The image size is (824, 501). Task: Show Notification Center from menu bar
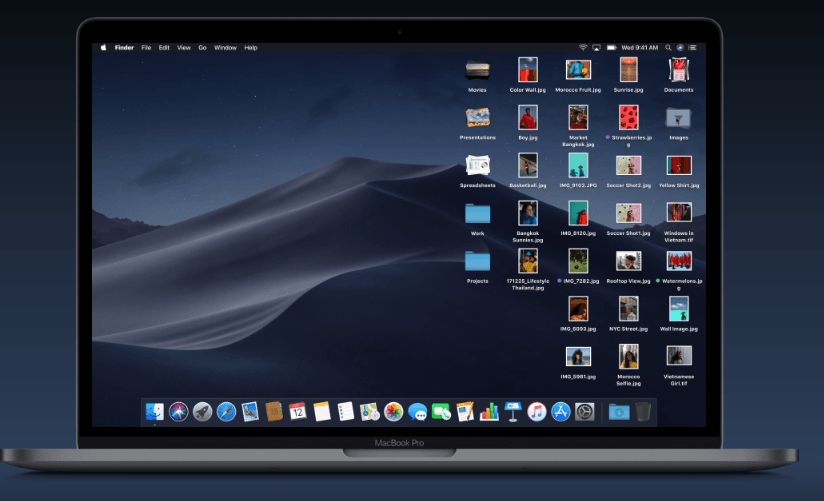[x=691, y=47]
